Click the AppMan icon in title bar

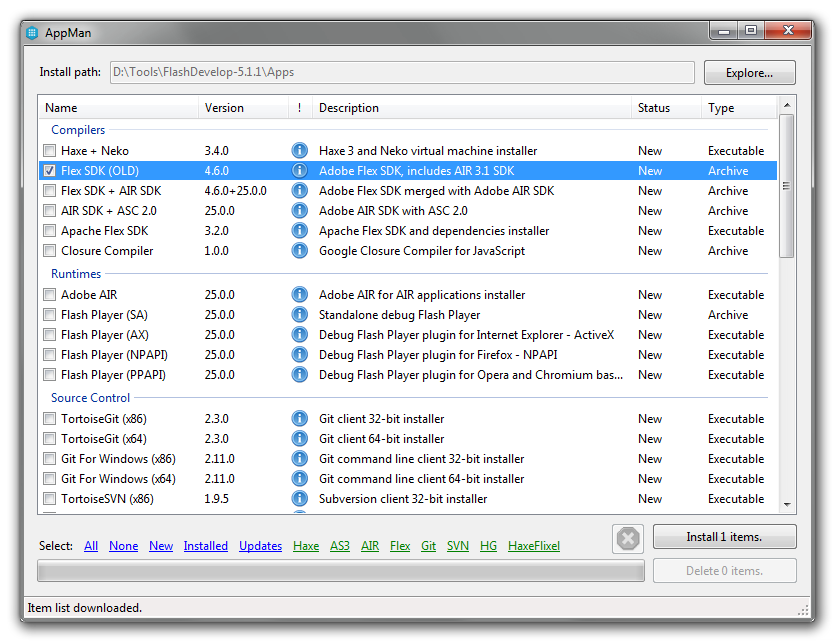coord(32,32)
